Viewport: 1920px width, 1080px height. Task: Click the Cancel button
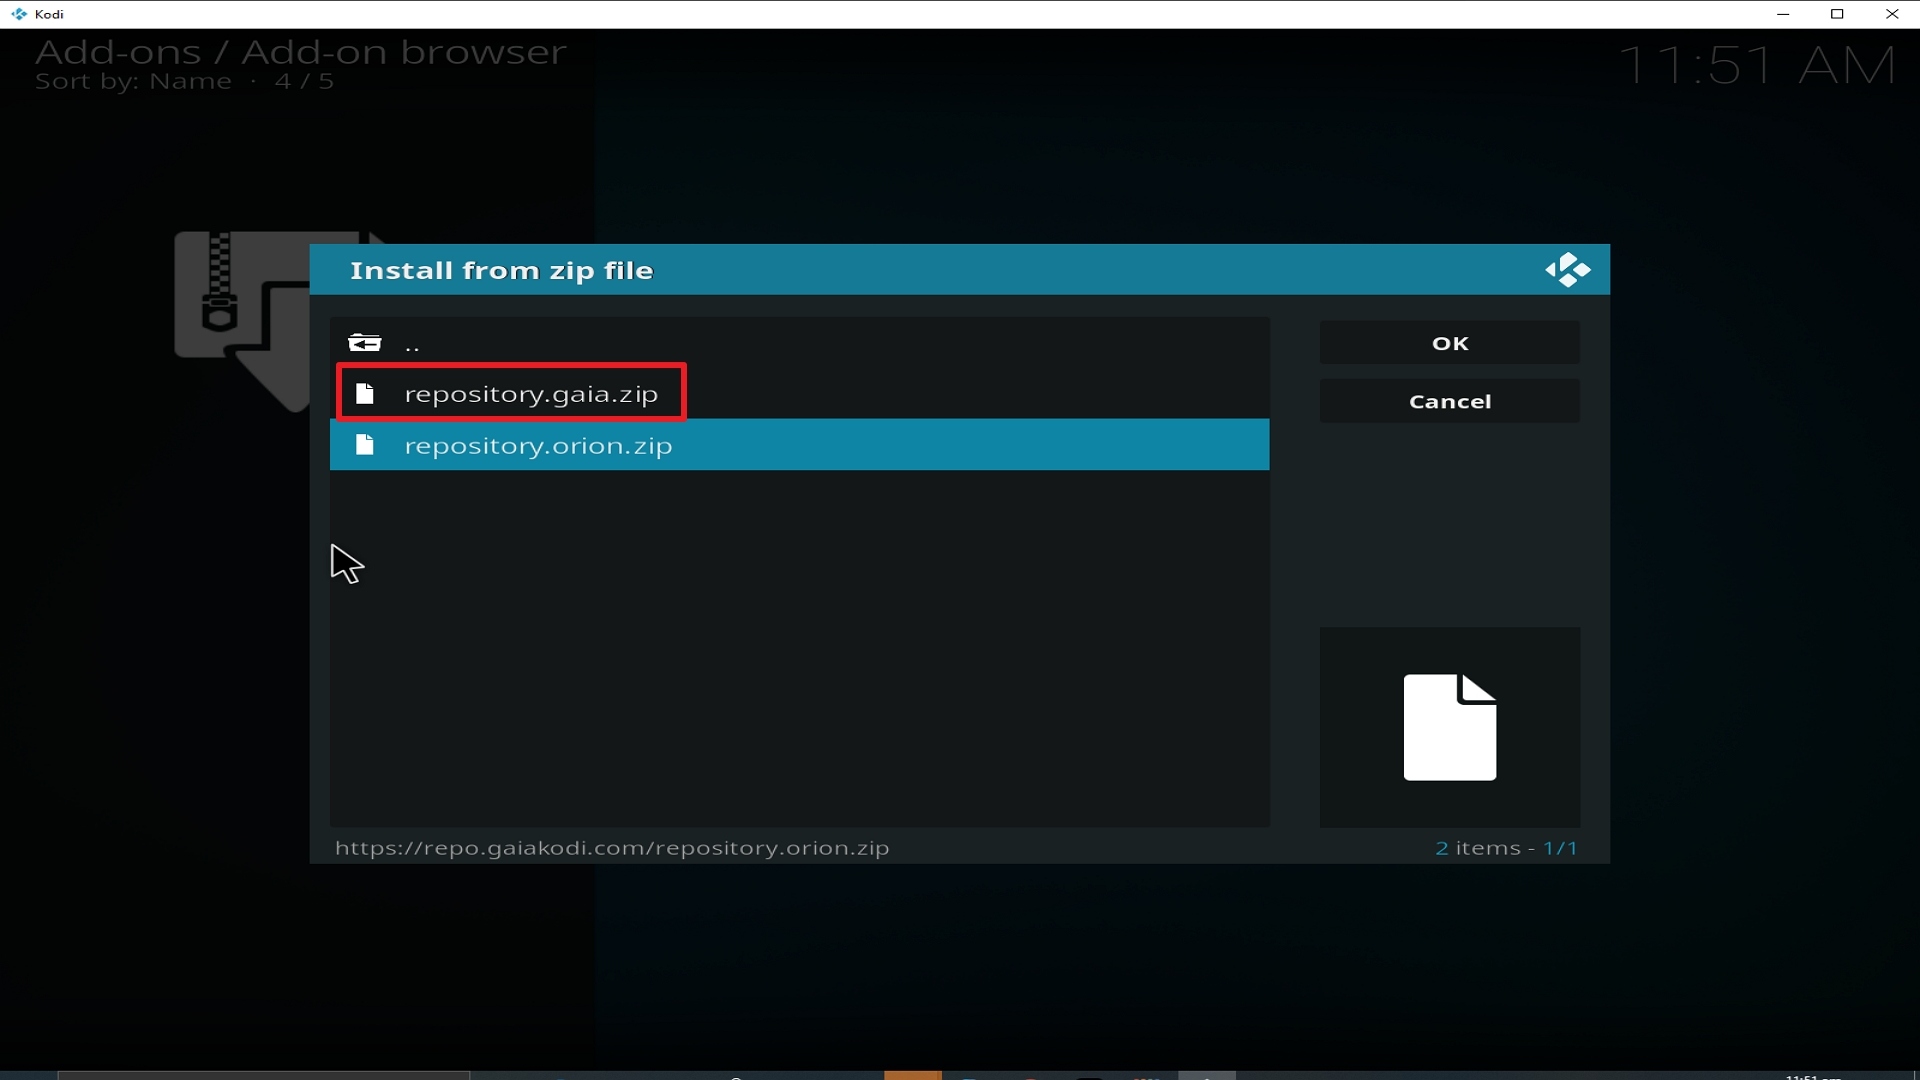pyautogui.click(x=1449, y=401)
